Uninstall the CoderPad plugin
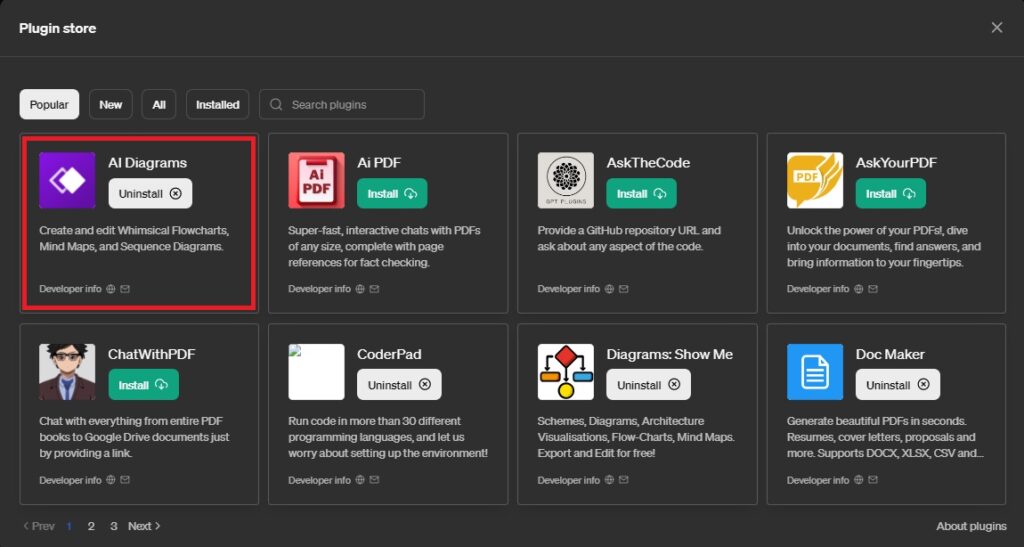This screenshot has width=1024, height=547. [x=399, y=385]
